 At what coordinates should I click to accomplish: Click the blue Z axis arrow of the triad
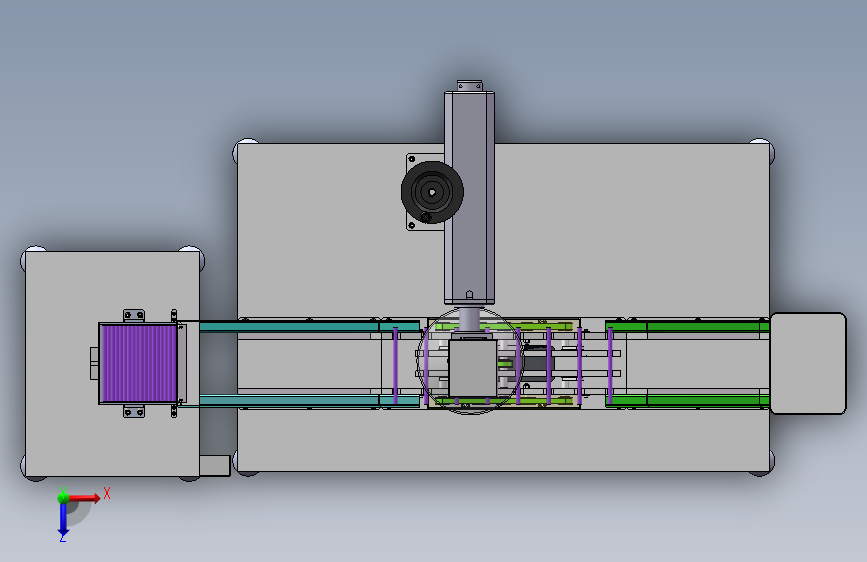(63, 520)
